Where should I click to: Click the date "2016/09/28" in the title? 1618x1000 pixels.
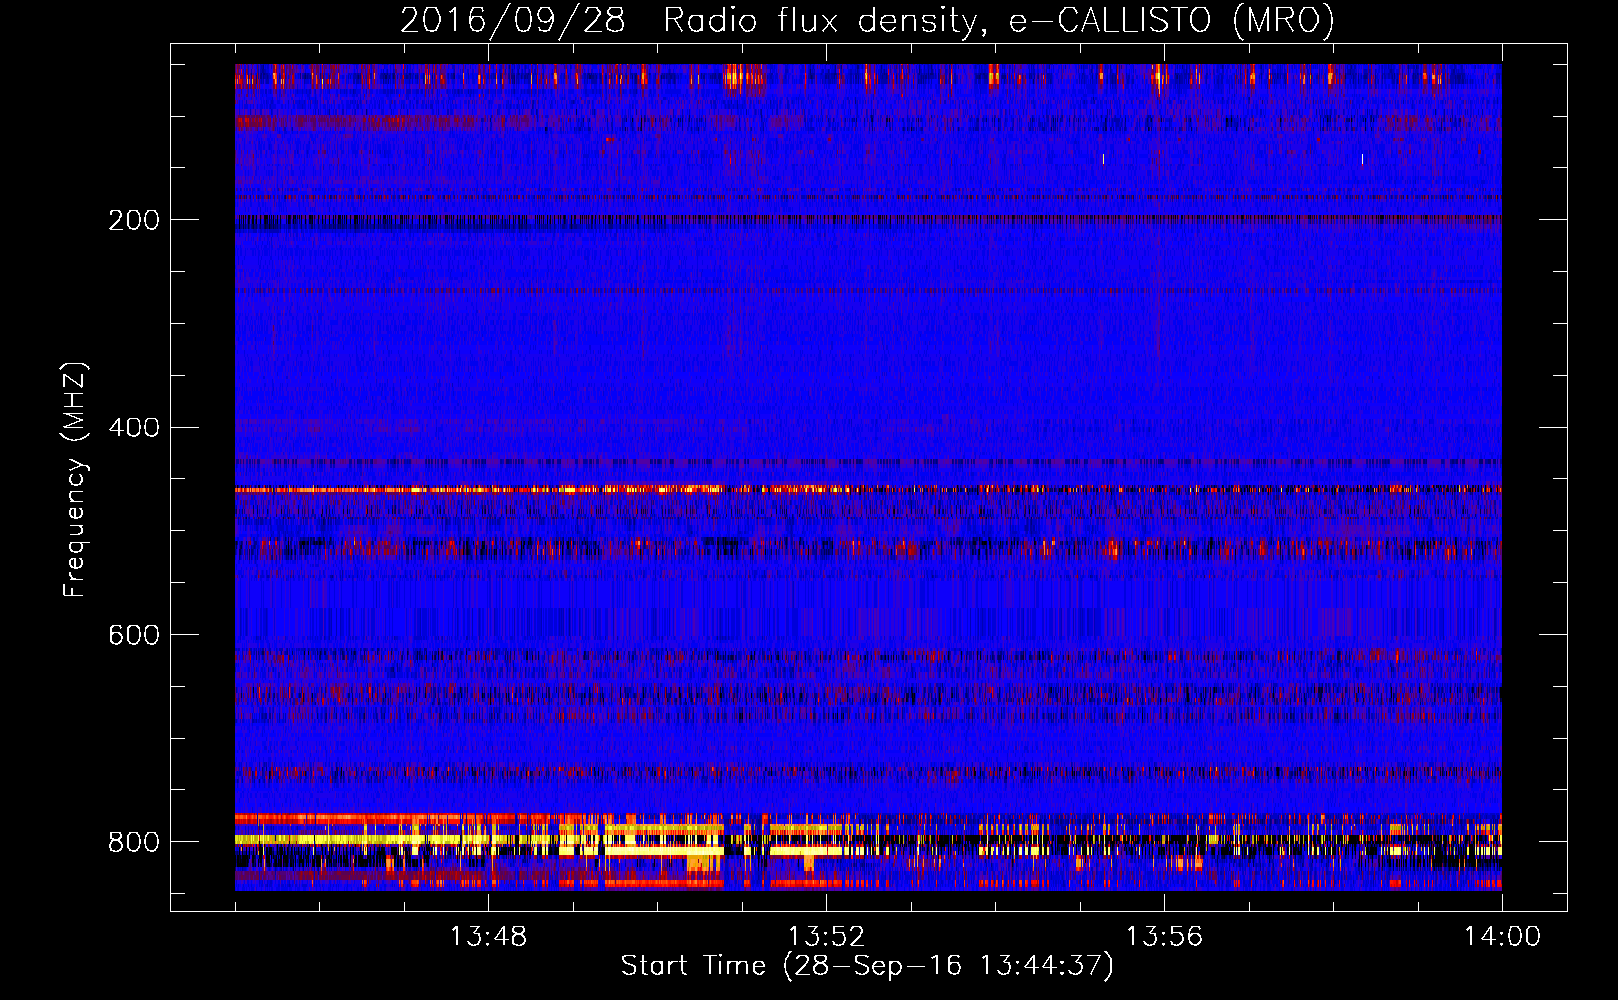[x=512, y=21]
